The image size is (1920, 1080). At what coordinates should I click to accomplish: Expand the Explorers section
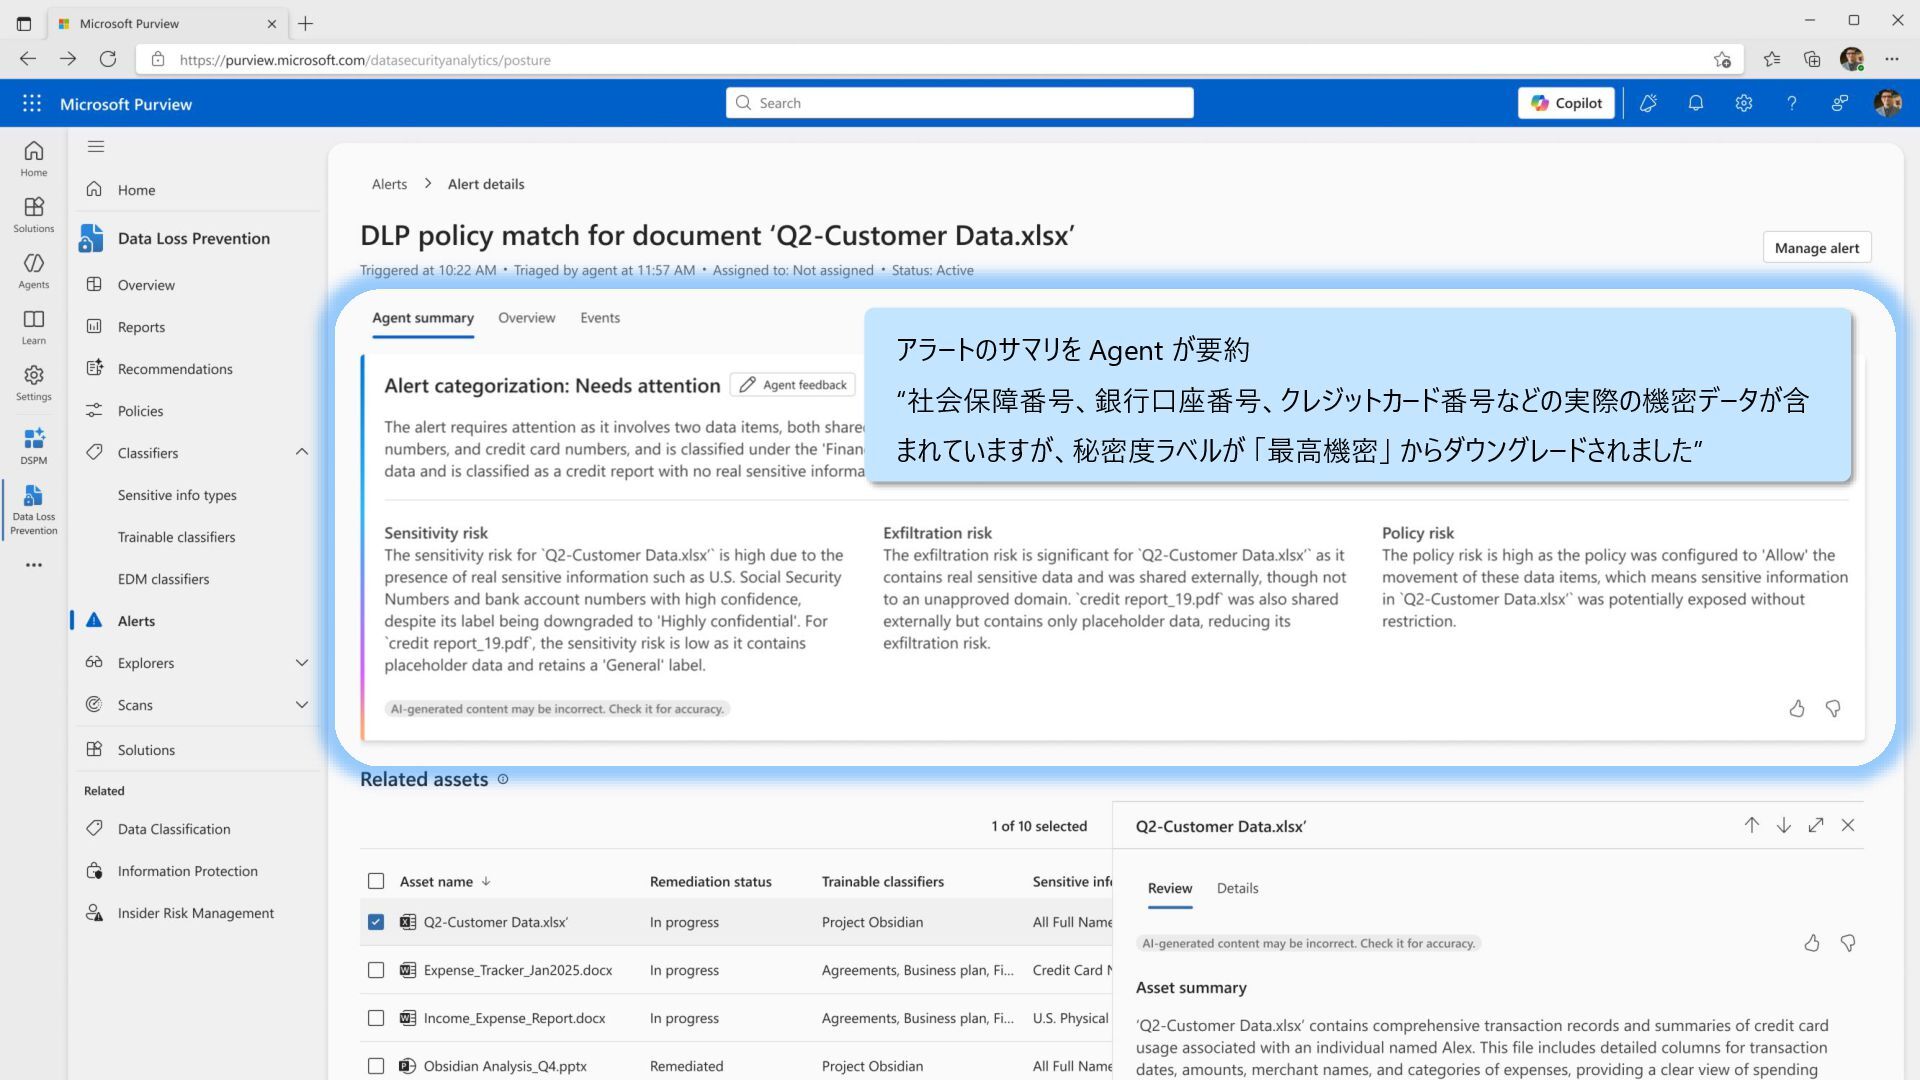coord(301,663)
